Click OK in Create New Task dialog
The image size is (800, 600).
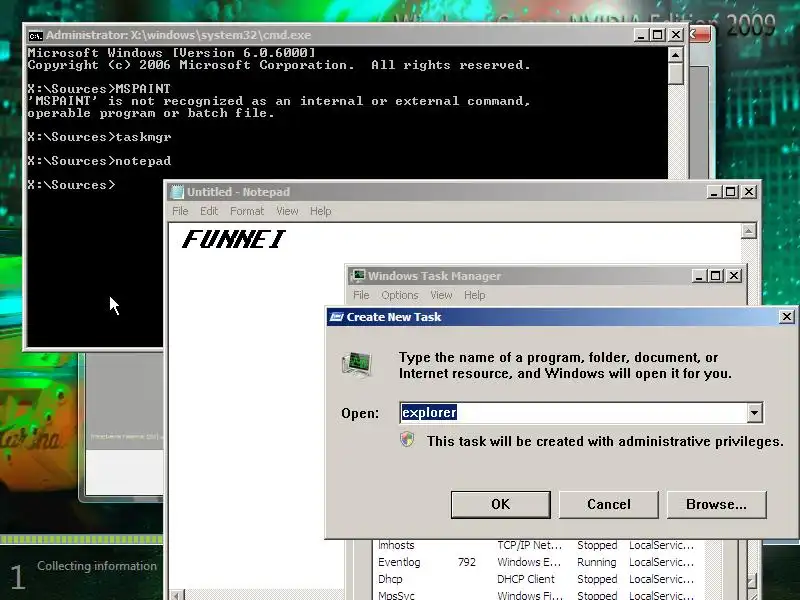click(501, 504)
